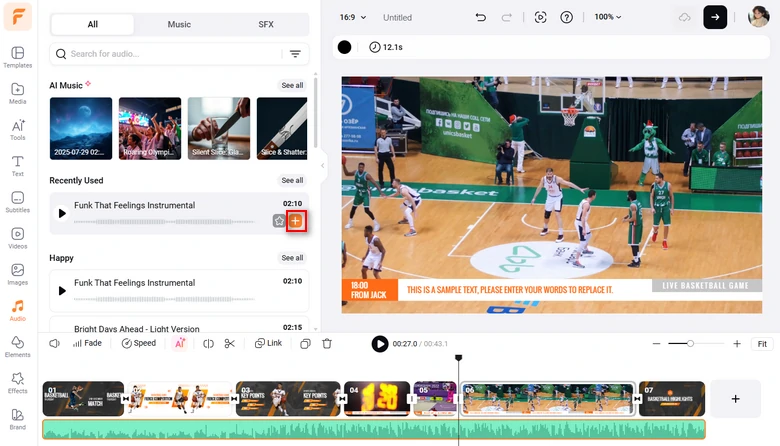
Task: Play the timeline preview
Action: pyautogui.click(x=380, y=344)
